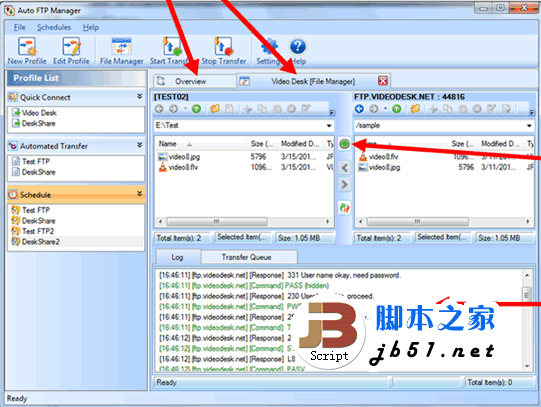This screenshot has height=407, width=541.
Task: Open the File menu
Action: [19, 27]
